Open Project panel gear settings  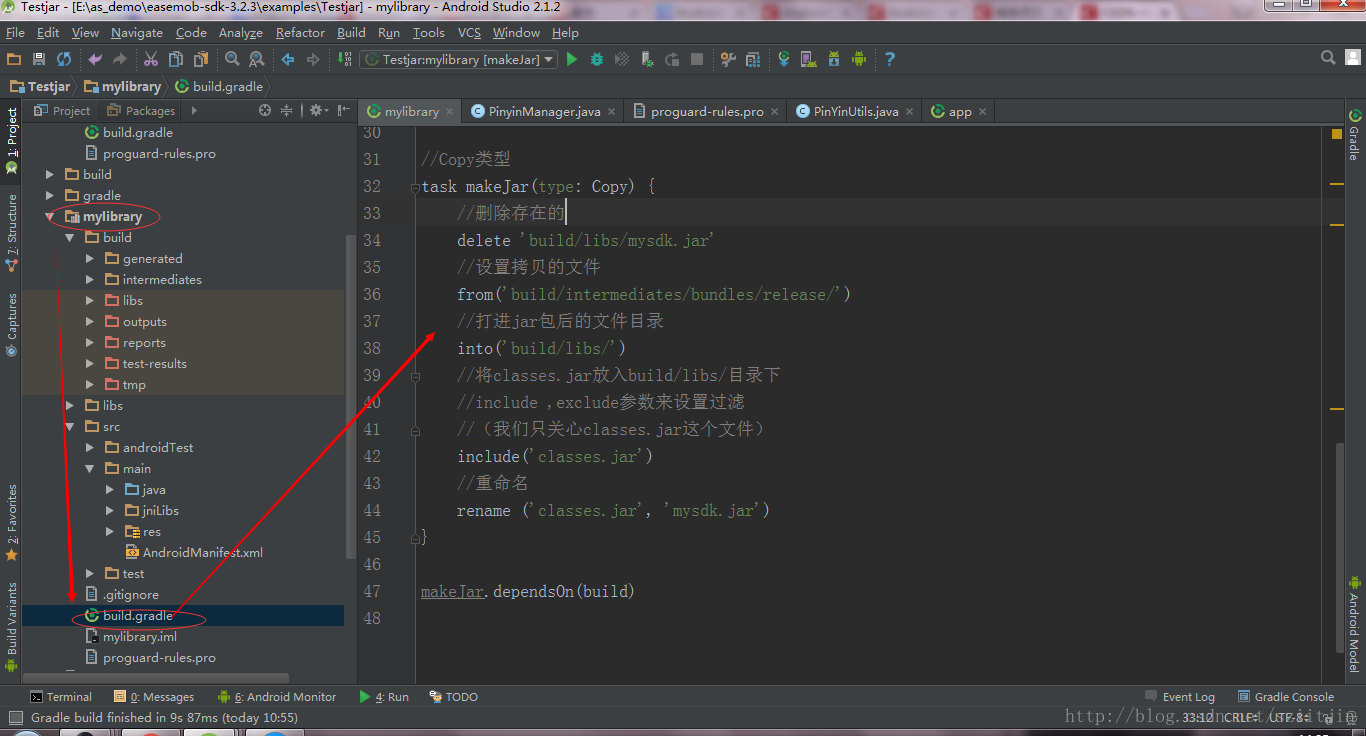318,110
